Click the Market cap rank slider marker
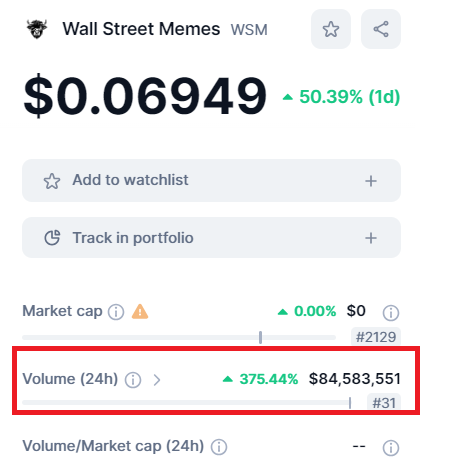451x468 pixels. click(x=260, y=337)
